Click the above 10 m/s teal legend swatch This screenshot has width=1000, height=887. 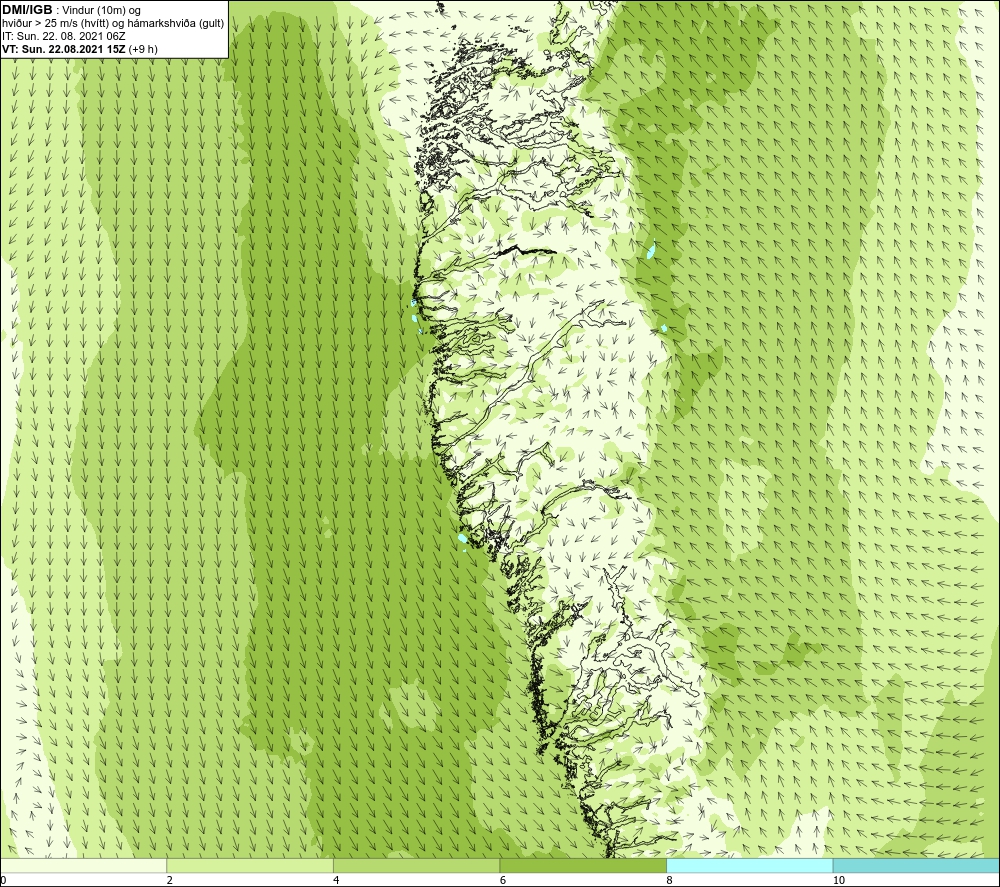click(x=916, y=865)
